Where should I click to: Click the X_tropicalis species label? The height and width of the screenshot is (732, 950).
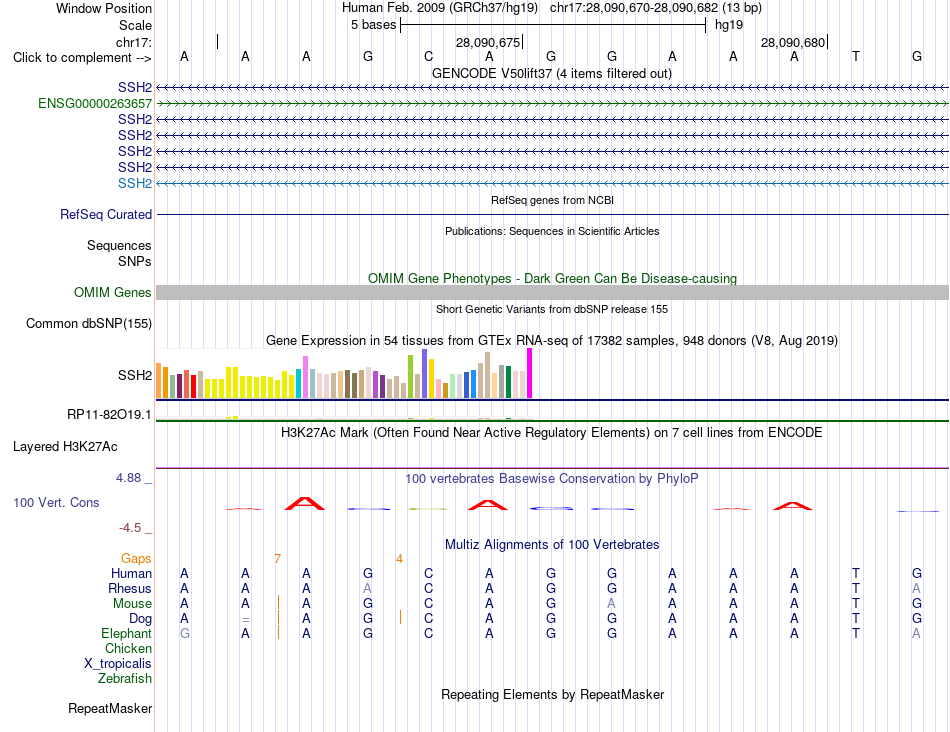click(118, 664)
